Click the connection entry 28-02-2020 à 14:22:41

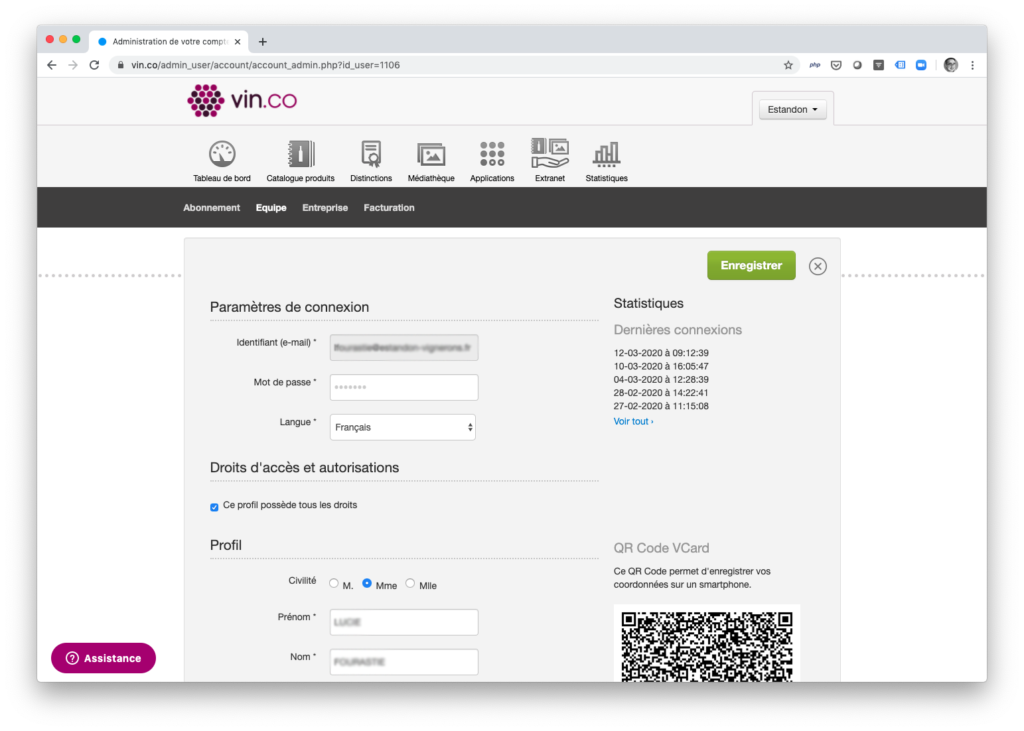click(661, 393)
